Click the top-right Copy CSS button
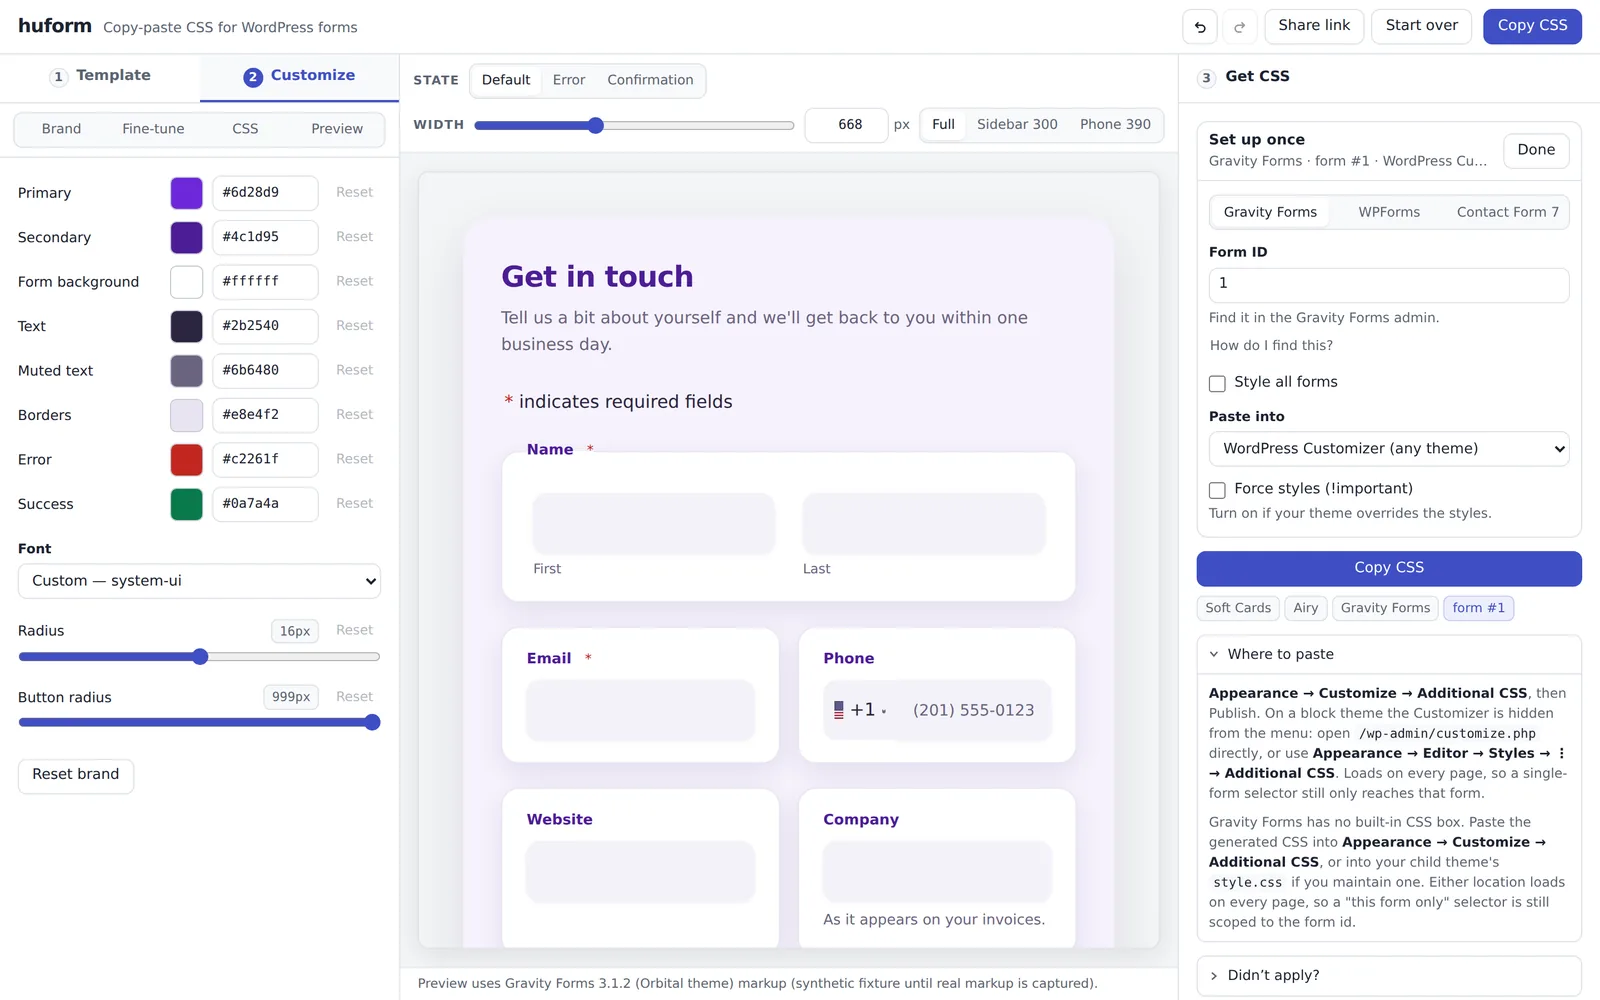The image size is (1600, 1000). click(1532, 26)
